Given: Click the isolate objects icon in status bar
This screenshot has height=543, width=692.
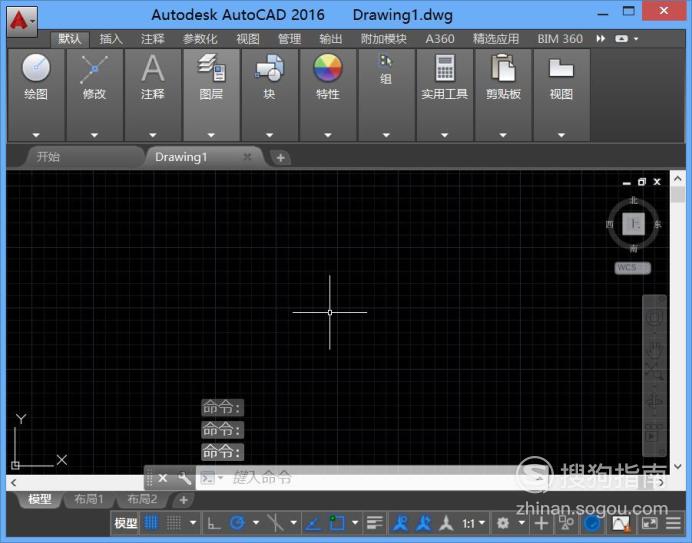Looking at the screenshot, I should click(566, 524).
